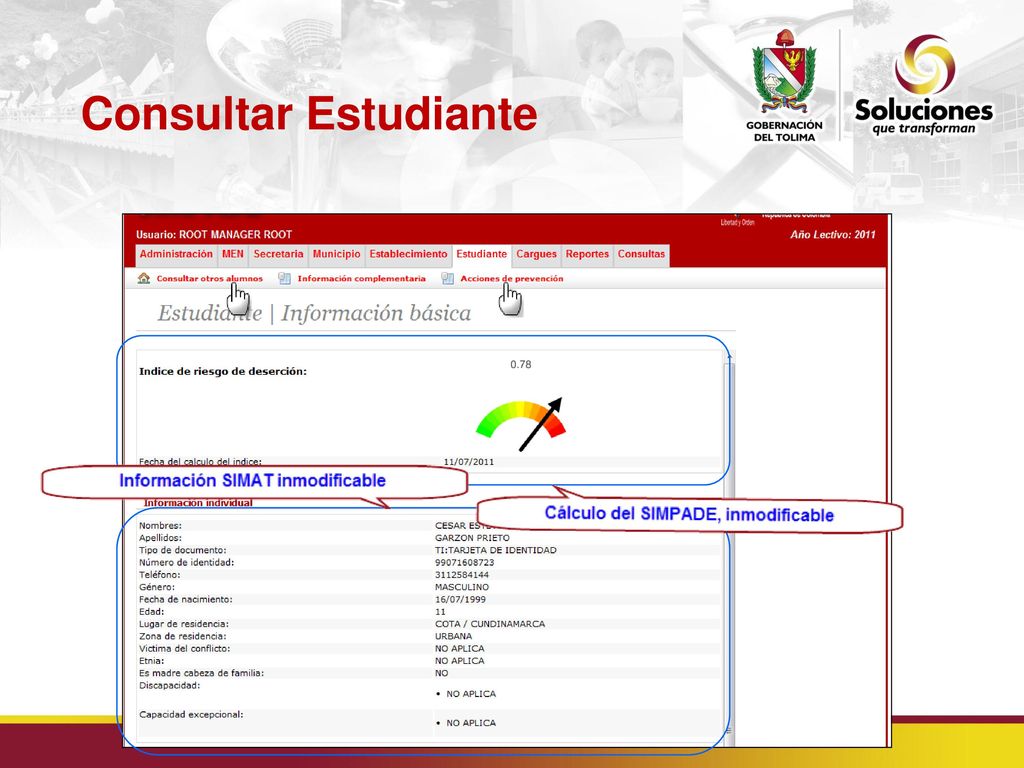The width and height of the screenshot is (1024, 768).
Task: Click the home icon beside Consultar otros alumnos
Action: coord(144,278)
